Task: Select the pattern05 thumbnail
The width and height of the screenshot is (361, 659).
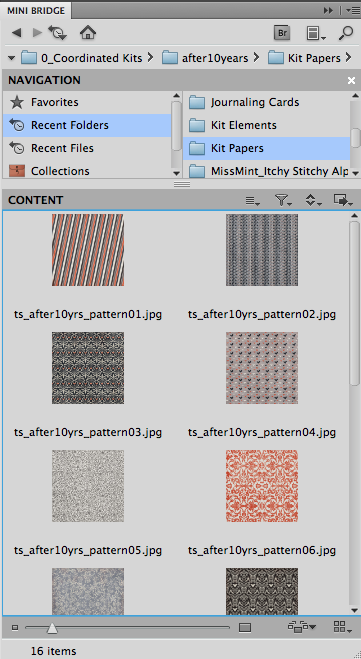Action: (88, 486)
